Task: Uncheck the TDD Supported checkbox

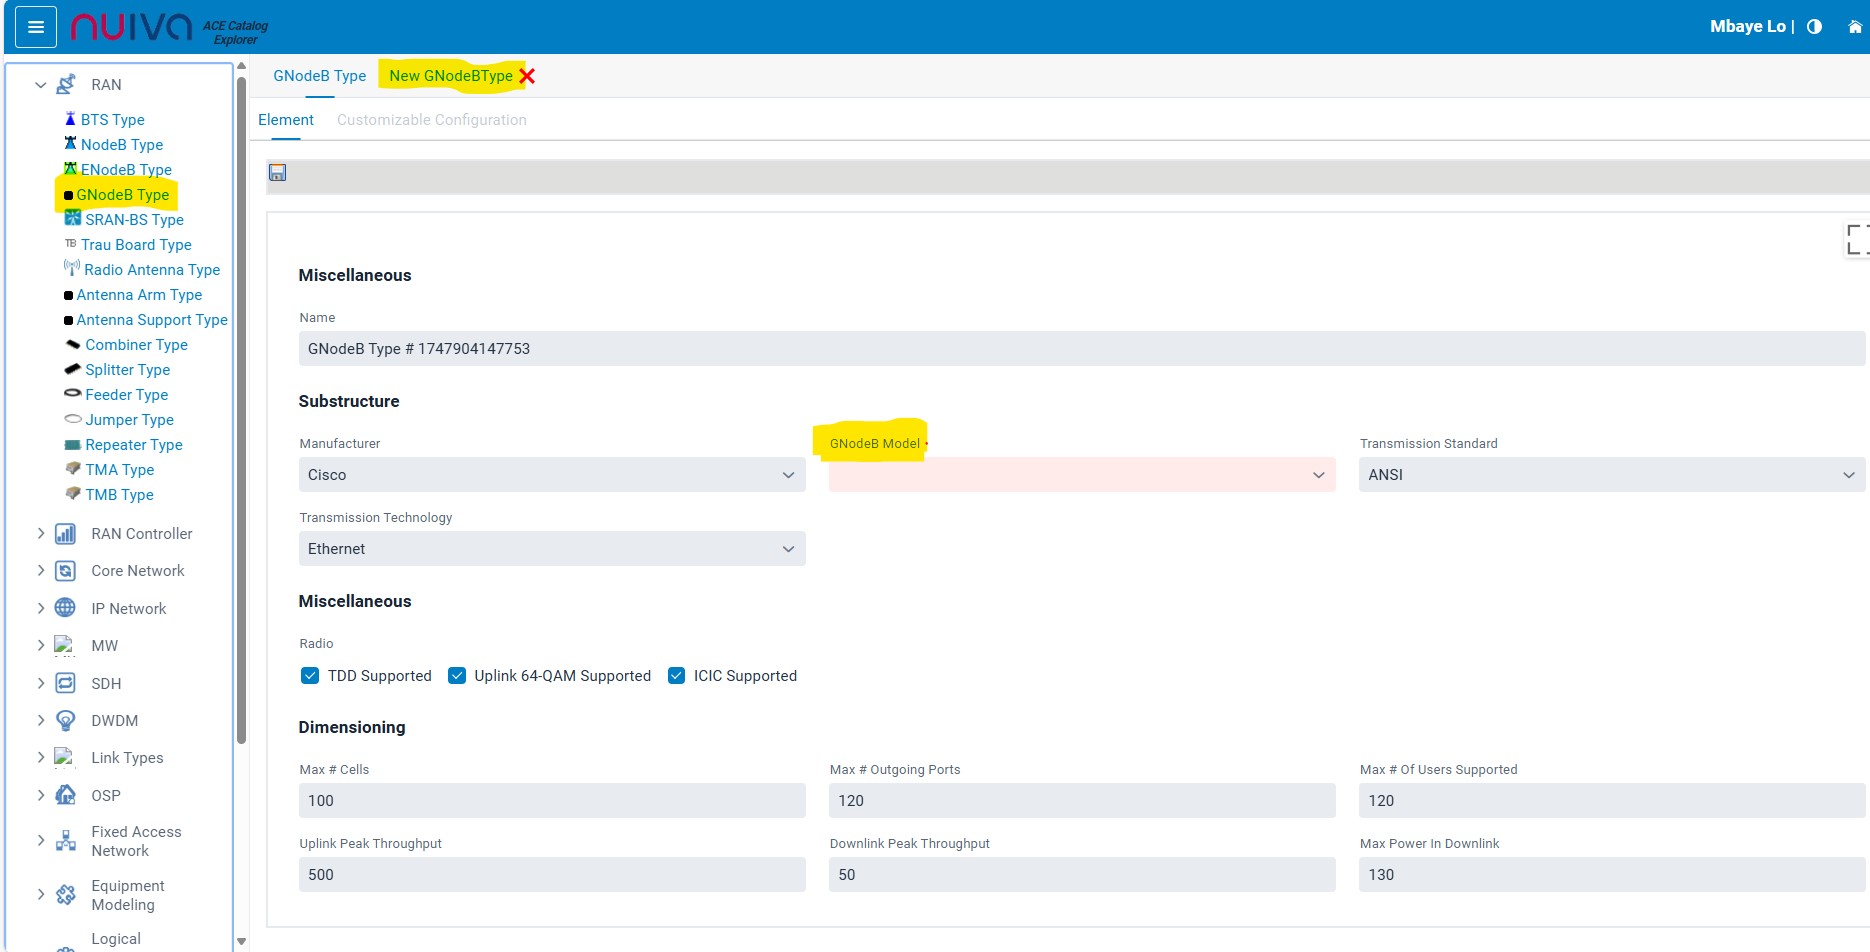Action: pyautogui.click(x=310, y=676)
